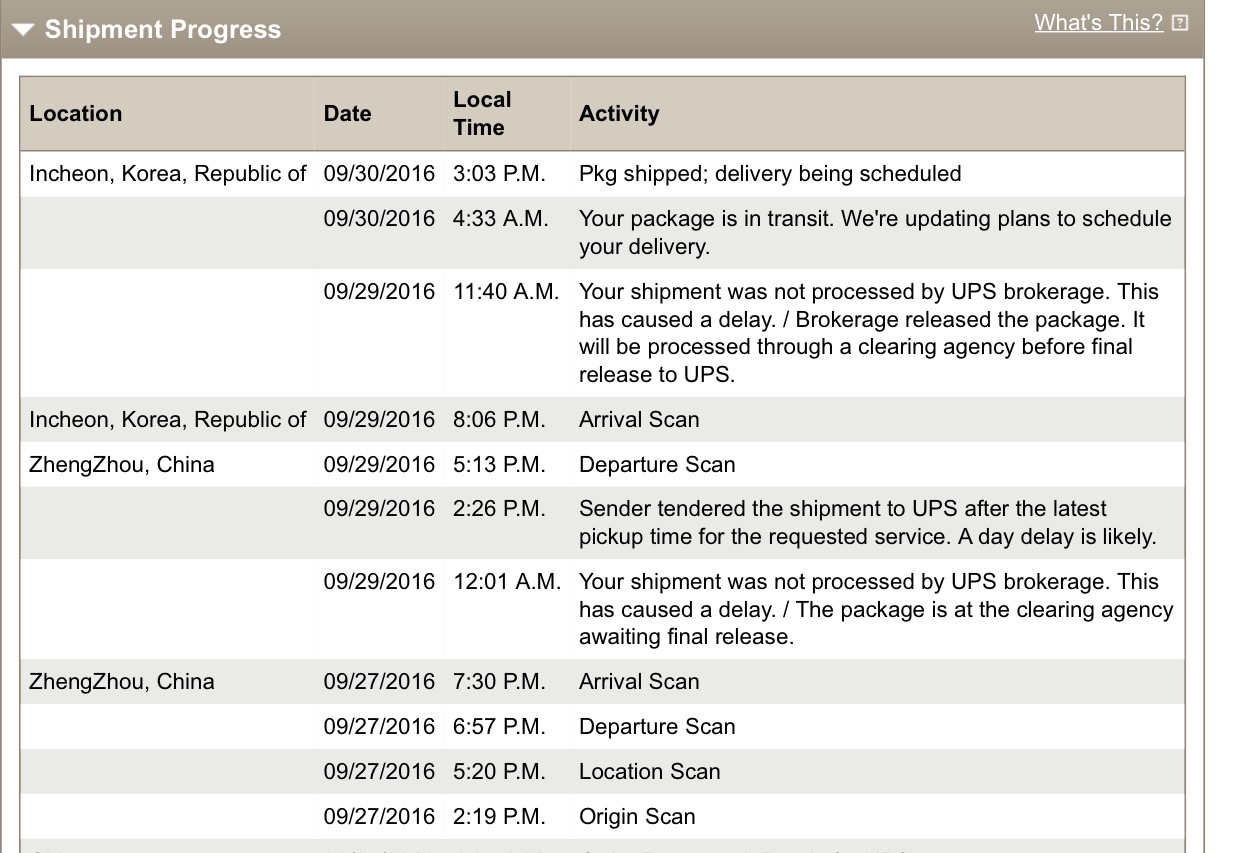Open the What's This? help link
Image resolution: width=1242 pixels, height=853 pixels.
(1099, 22)
